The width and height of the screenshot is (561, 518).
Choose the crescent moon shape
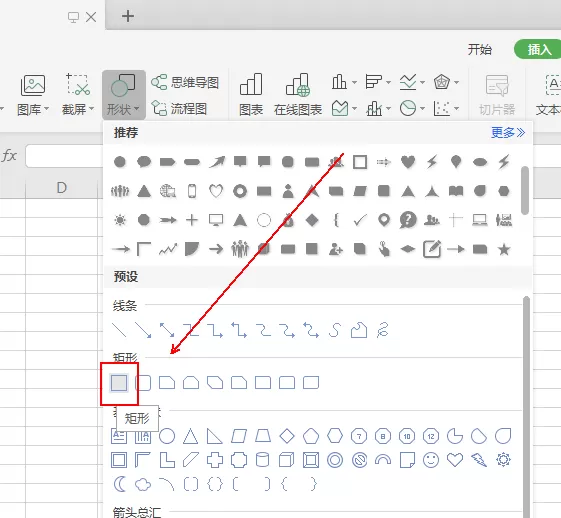[x=119, y=484]
